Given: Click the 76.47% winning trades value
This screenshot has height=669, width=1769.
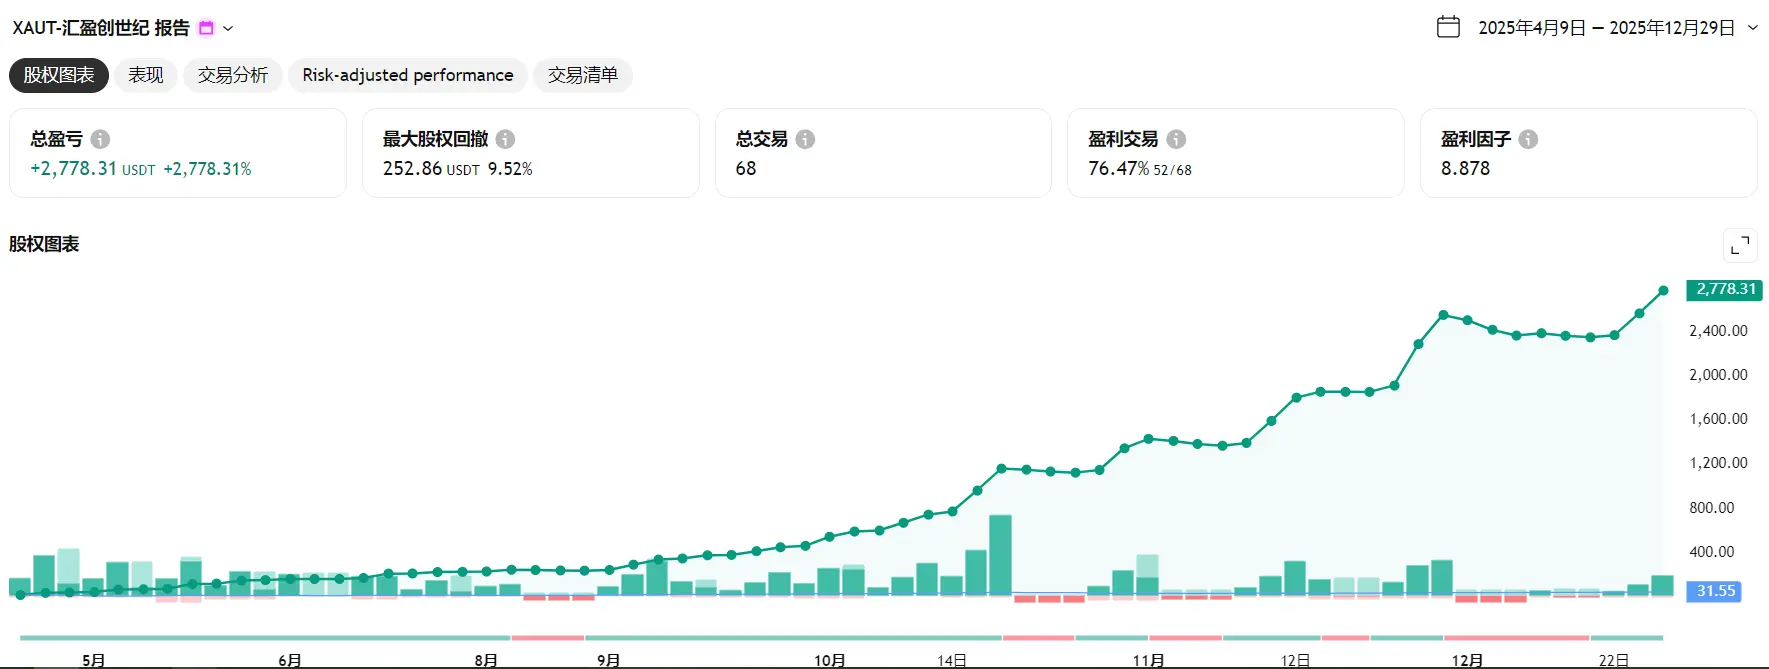Looking at the screenshot, I should click(x=1118, y=169).
